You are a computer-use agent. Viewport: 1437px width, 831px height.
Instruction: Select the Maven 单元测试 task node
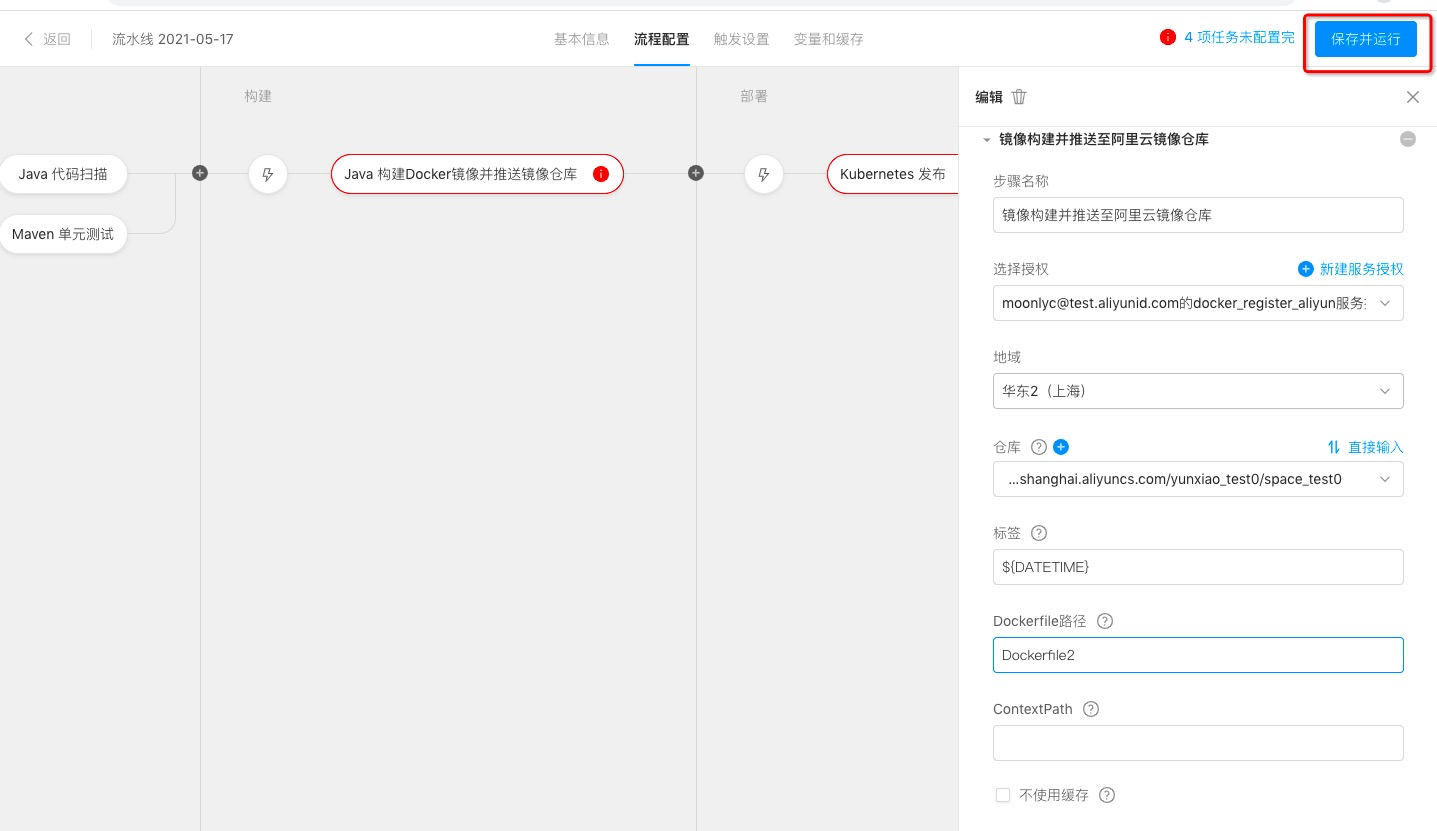tap(63, 234)
